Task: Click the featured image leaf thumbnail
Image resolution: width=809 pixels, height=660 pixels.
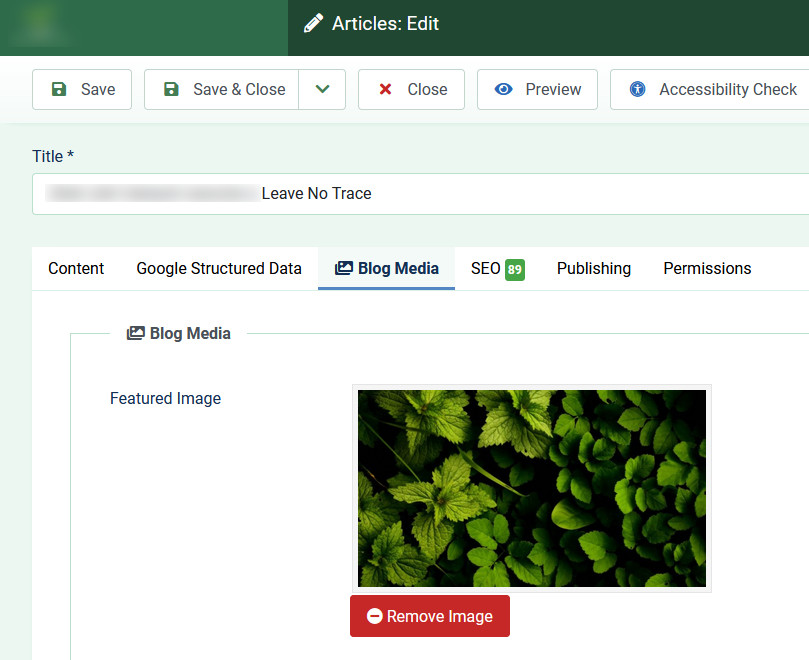Action: [532, 488]
